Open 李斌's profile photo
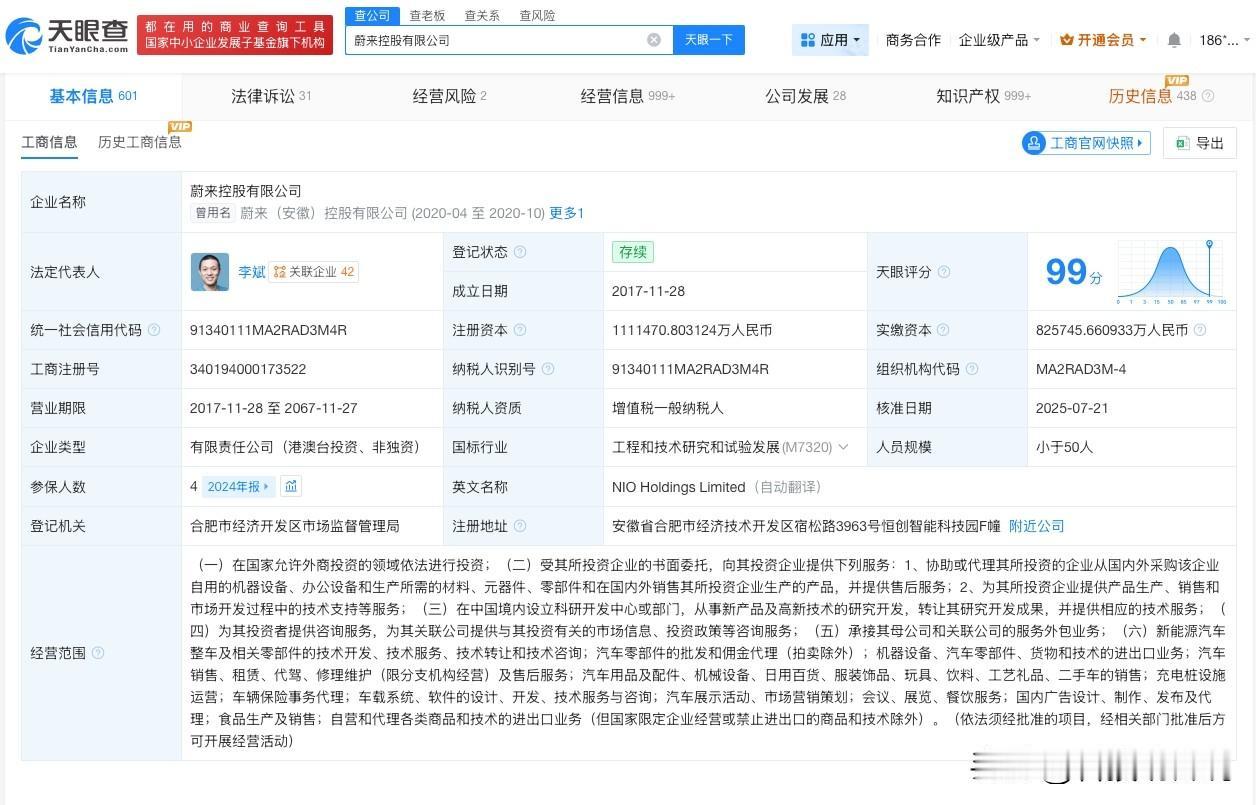The height and width of the screenshot is (805, 1256). [x=209, y=272]
